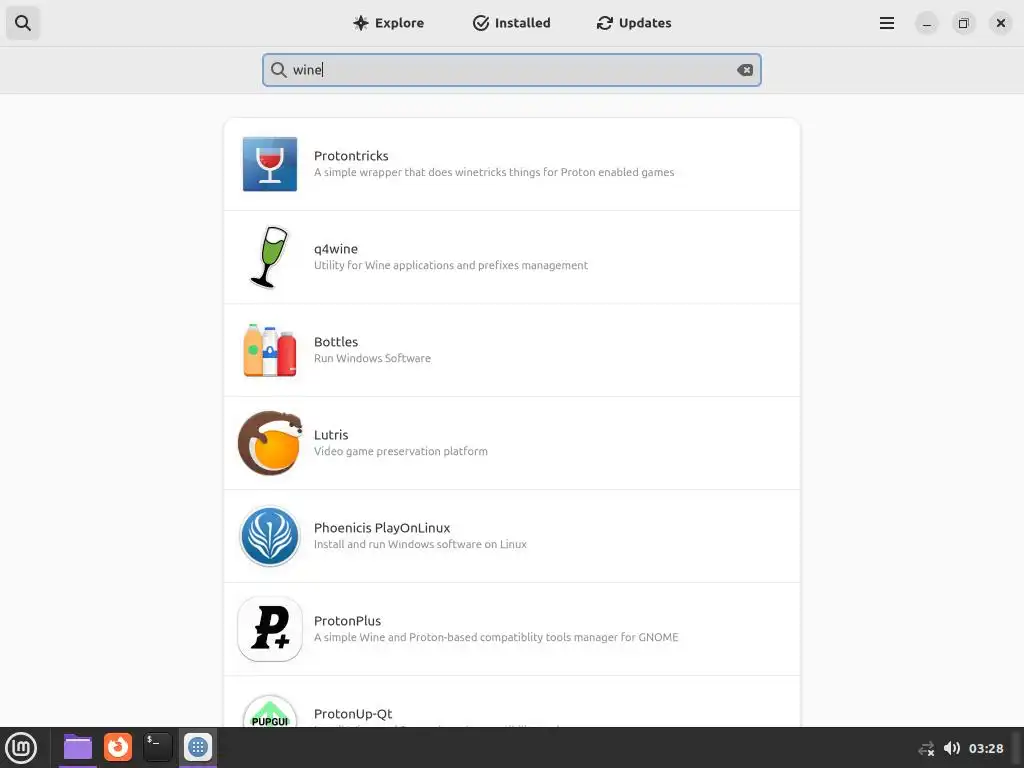Image resolution: width=1024 pixels, height=768 pixels.
Task: Launch the Files manager from taskbar
Action: 78,747
